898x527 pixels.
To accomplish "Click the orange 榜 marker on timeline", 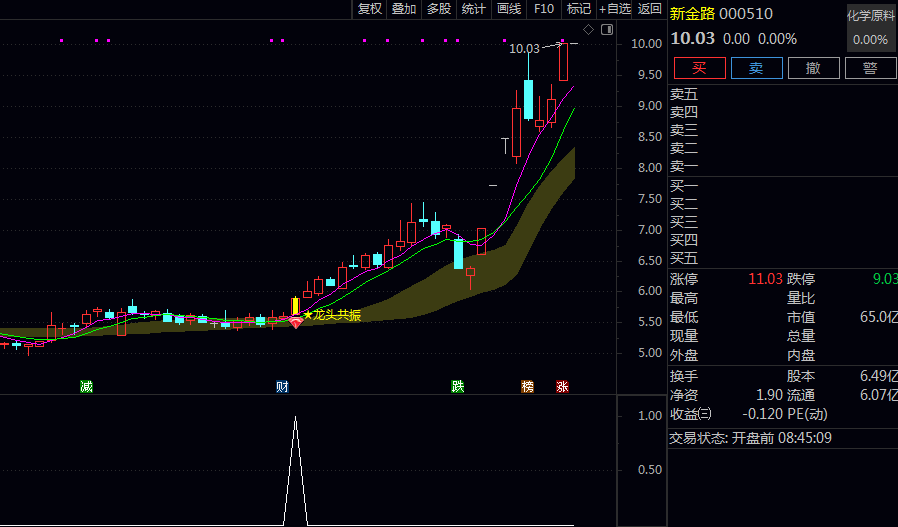I will tap(527, 387).
